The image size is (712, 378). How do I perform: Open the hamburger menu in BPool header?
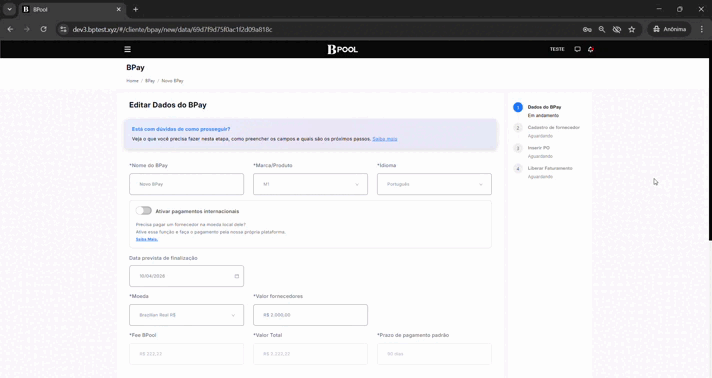128,49
